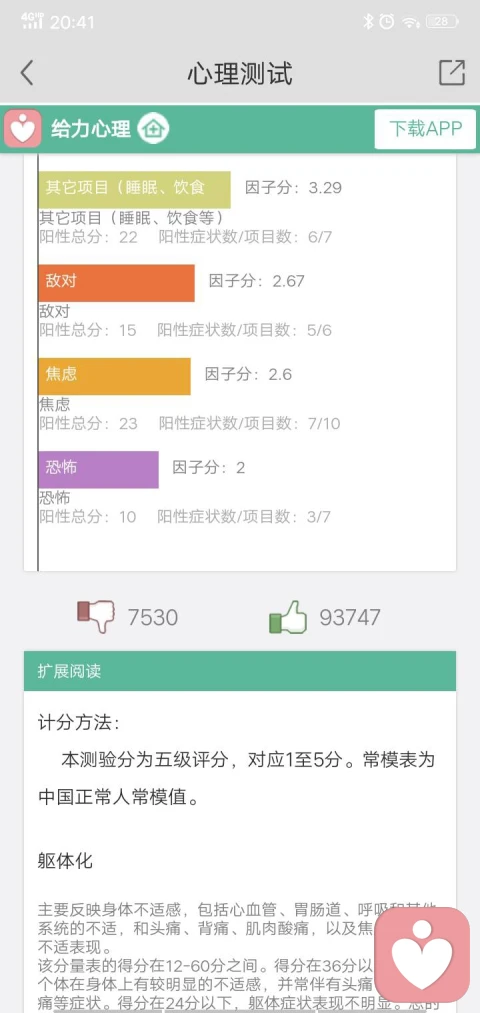Tap the 给力心理 pink heart logo

[x=23, y=129]
